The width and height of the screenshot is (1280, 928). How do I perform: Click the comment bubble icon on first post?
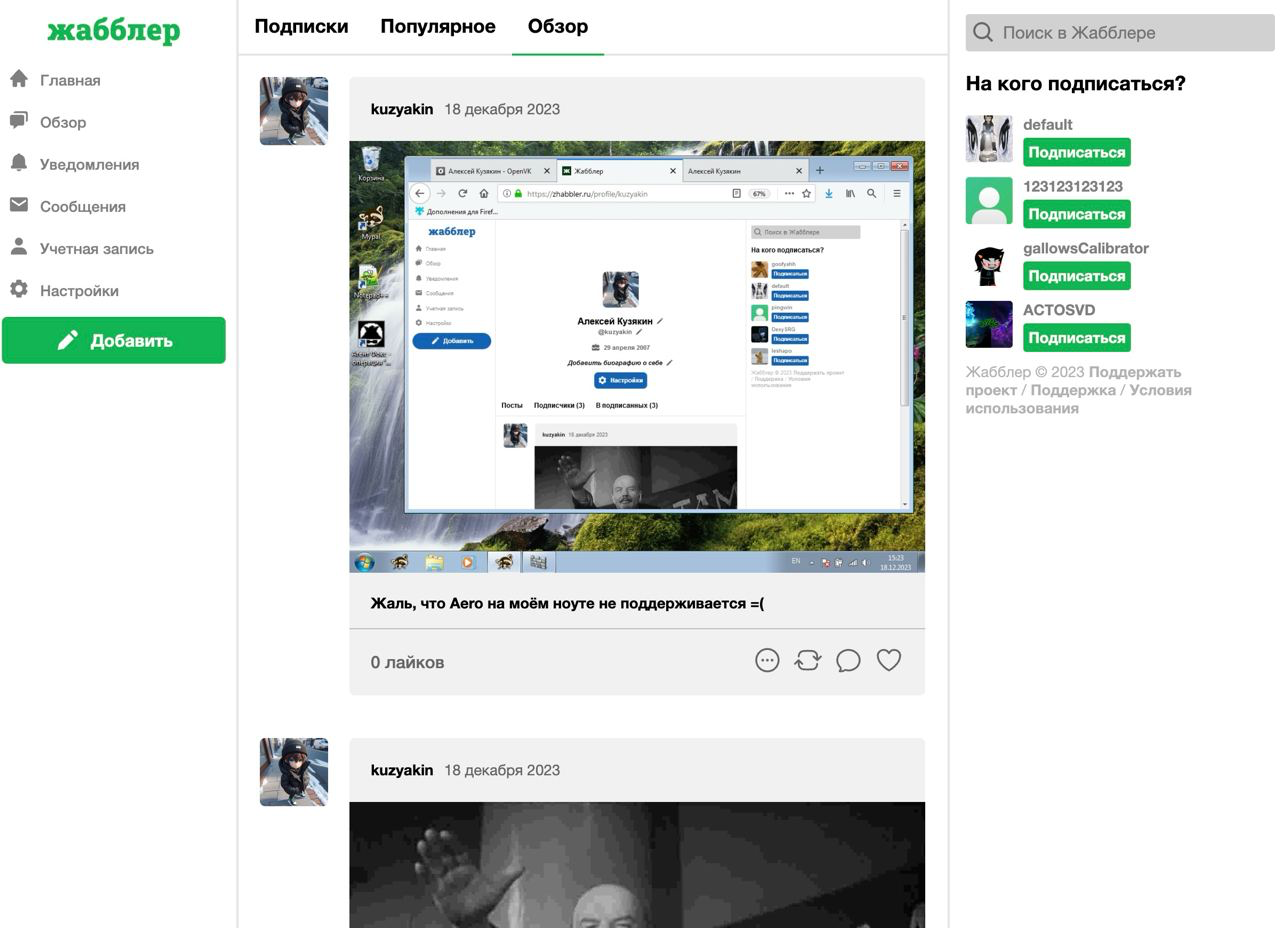coord(848,660)
